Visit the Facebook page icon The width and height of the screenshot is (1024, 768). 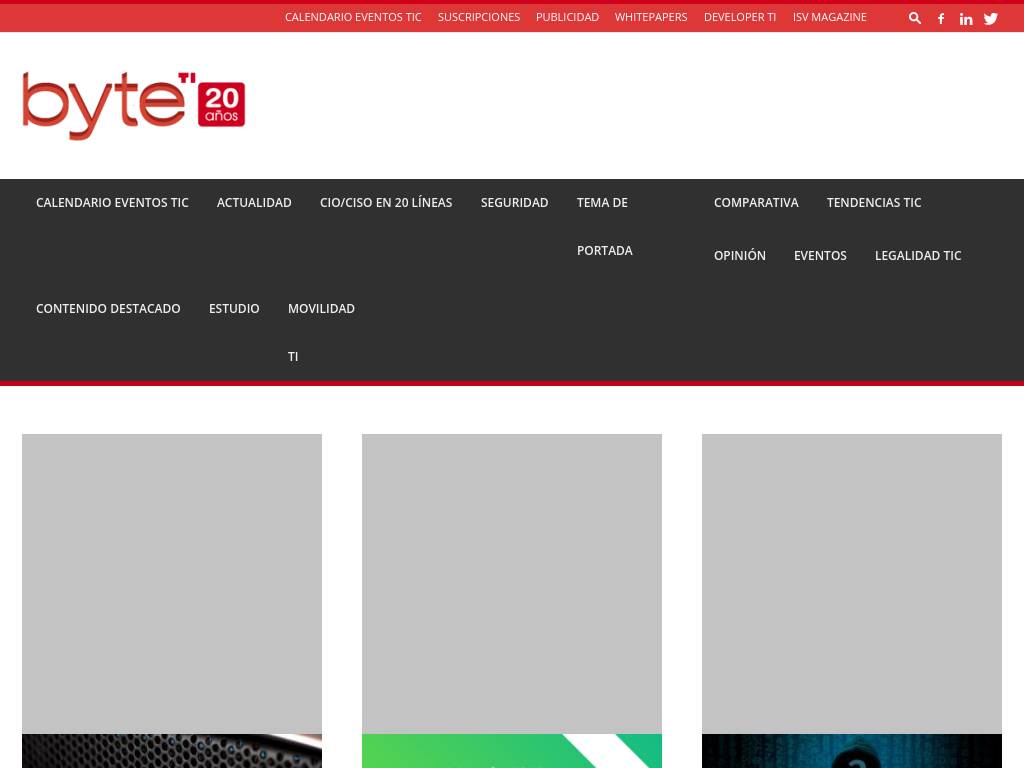(x=941, y=18)
